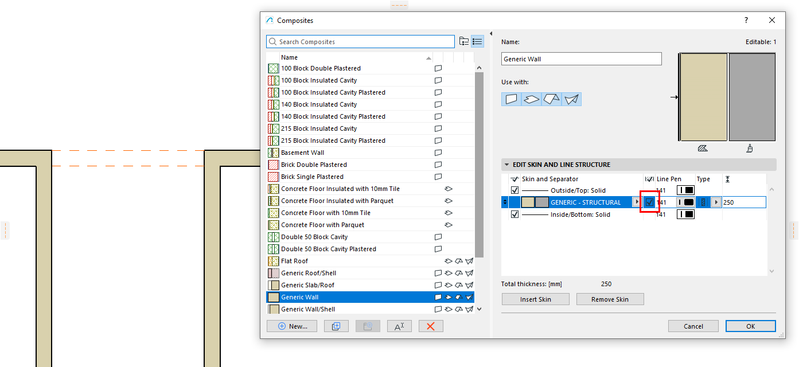Select 140 Block Insulated Cavity Plastered row
Image resolution: width=799 pixels, height=367 pixels.
[370, 116]
